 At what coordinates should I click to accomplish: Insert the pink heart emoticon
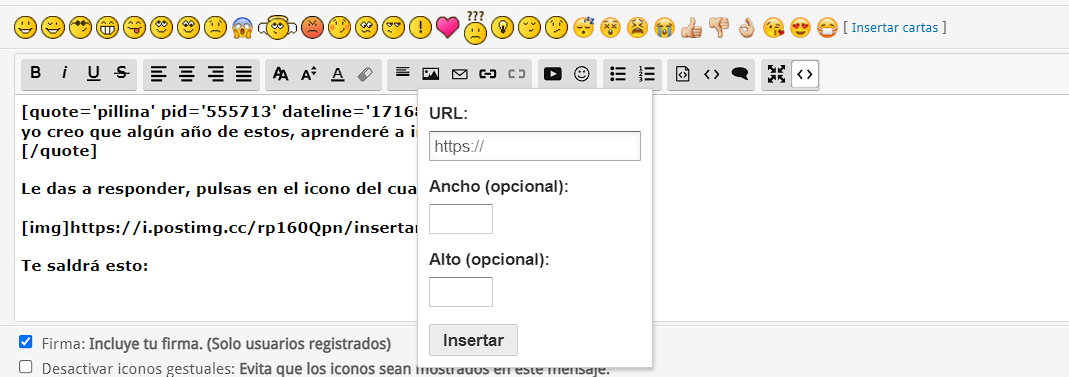point(448,28)
